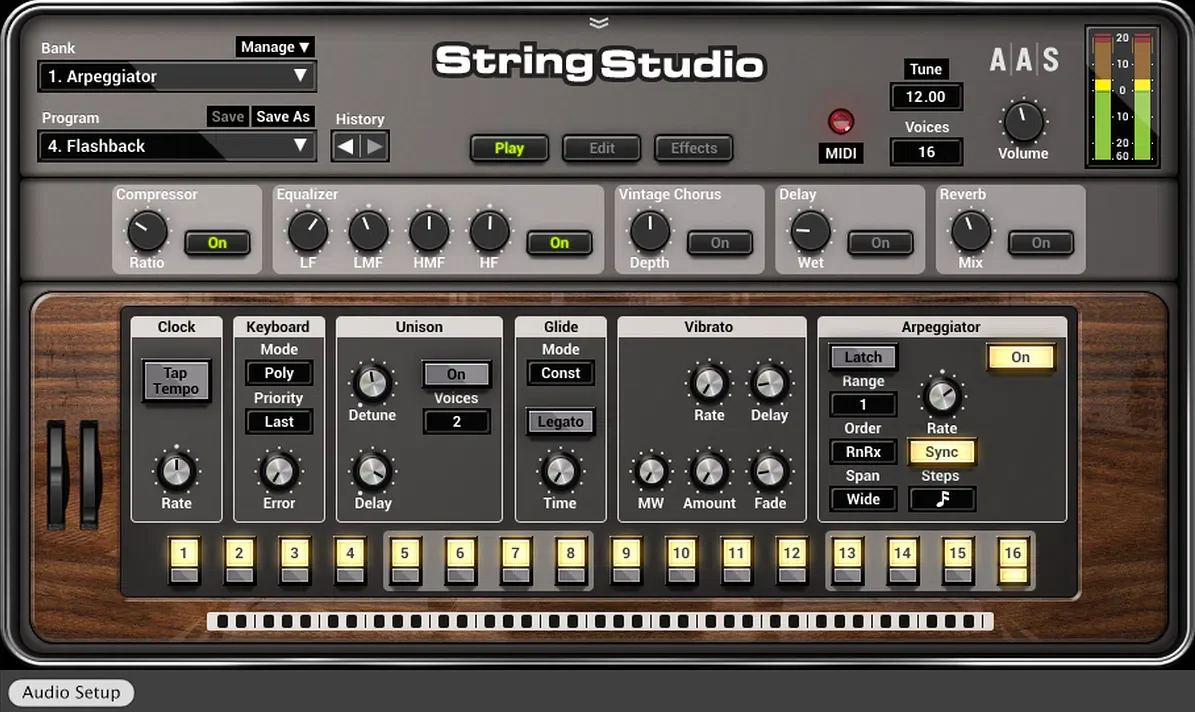The width and height of the screenshot is (1195, 712).
Task: Click the History forward arrow
Action: coord(374,146)
